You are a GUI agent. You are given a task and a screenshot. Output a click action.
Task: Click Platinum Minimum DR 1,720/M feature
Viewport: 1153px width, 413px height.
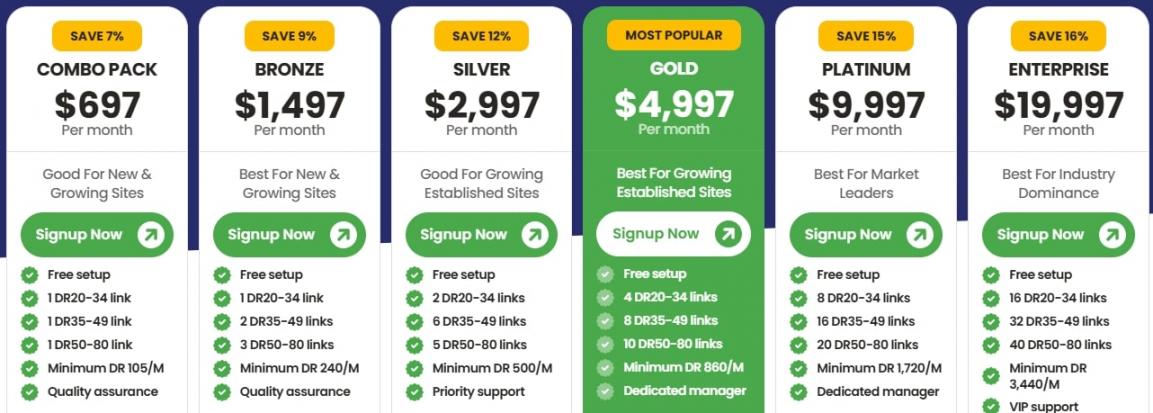pyautogui.click(x=879, y=368)
